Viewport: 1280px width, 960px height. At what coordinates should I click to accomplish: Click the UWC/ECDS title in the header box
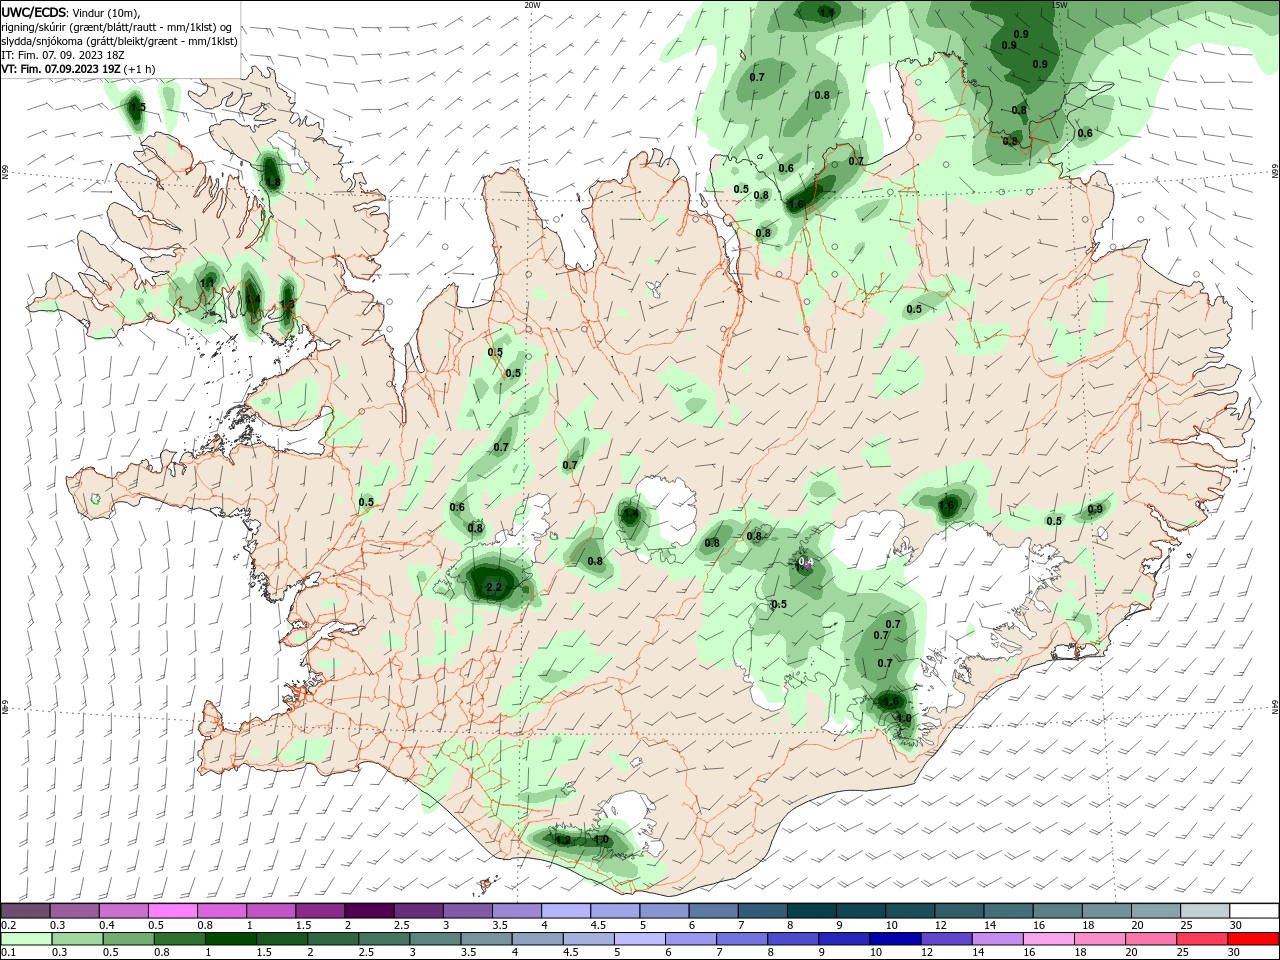(33, 12)
